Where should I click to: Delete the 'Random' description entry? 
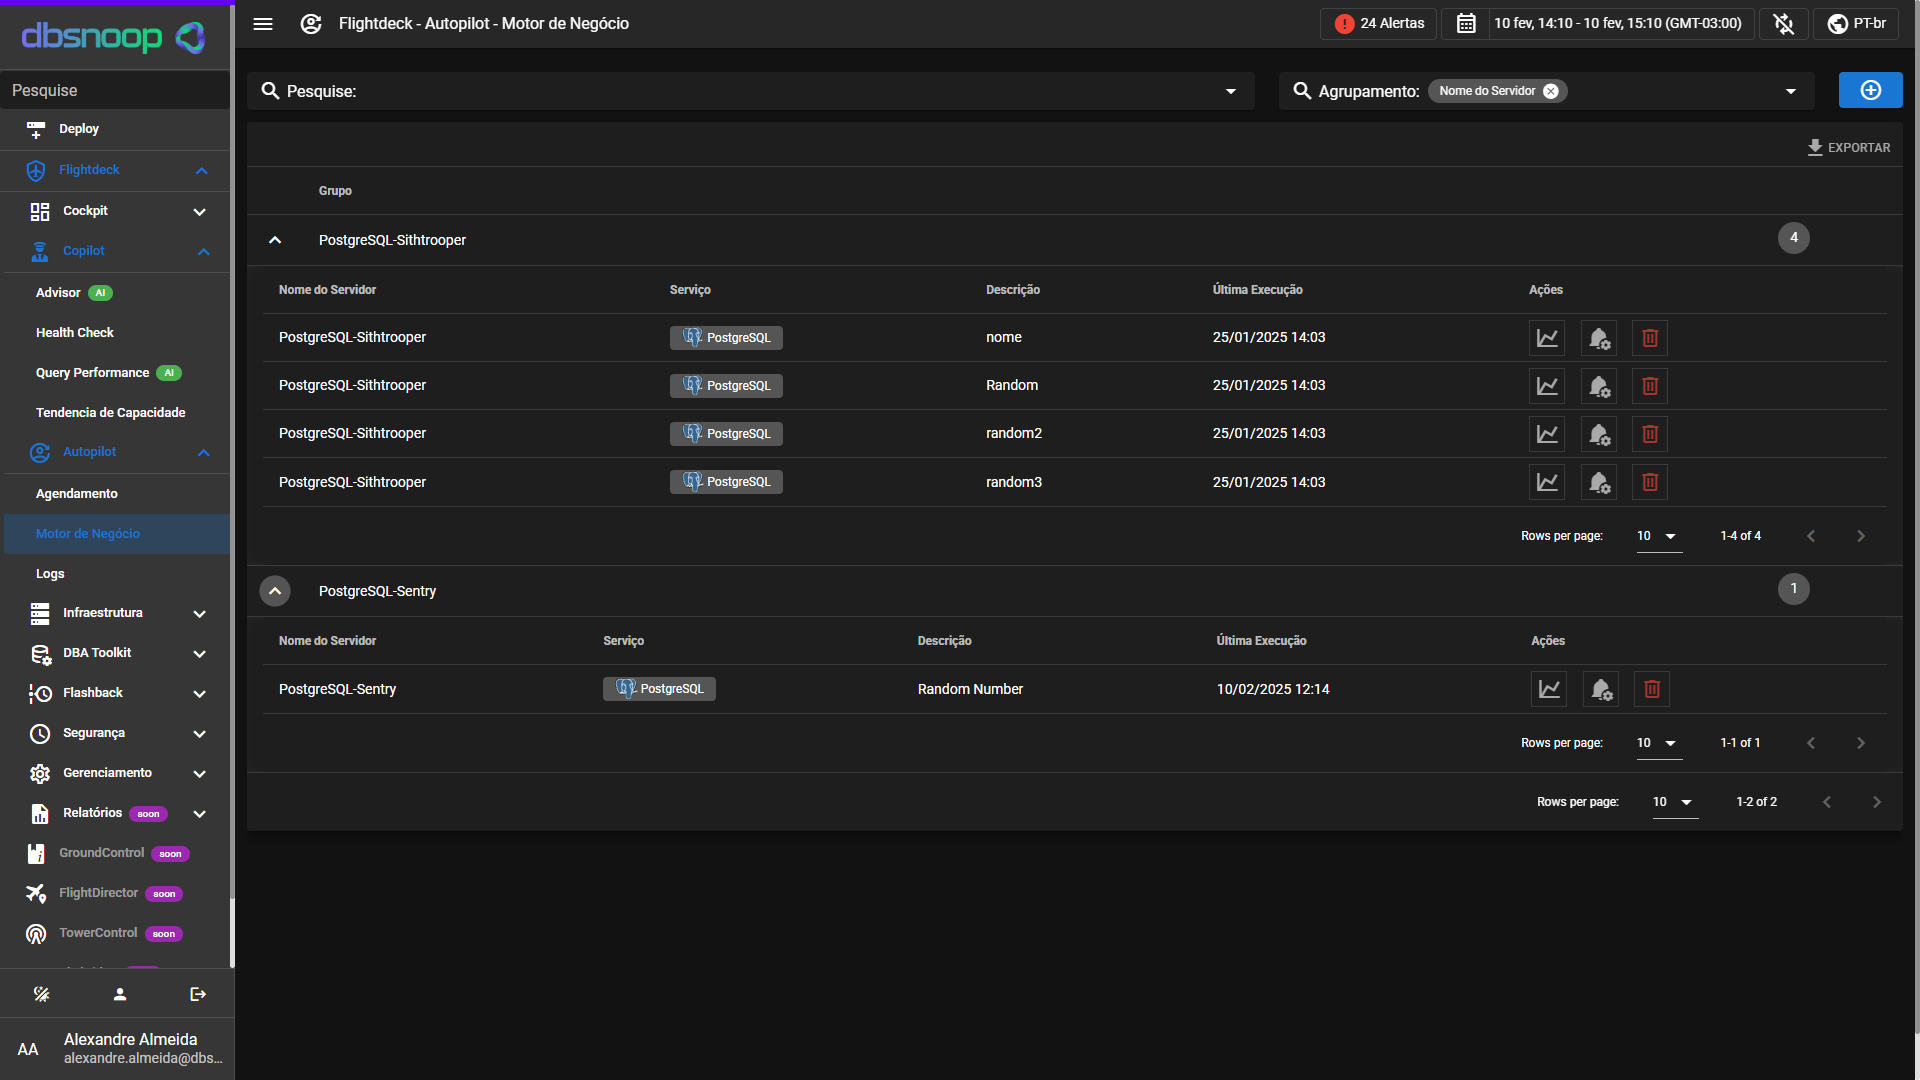coord(1650,386)
